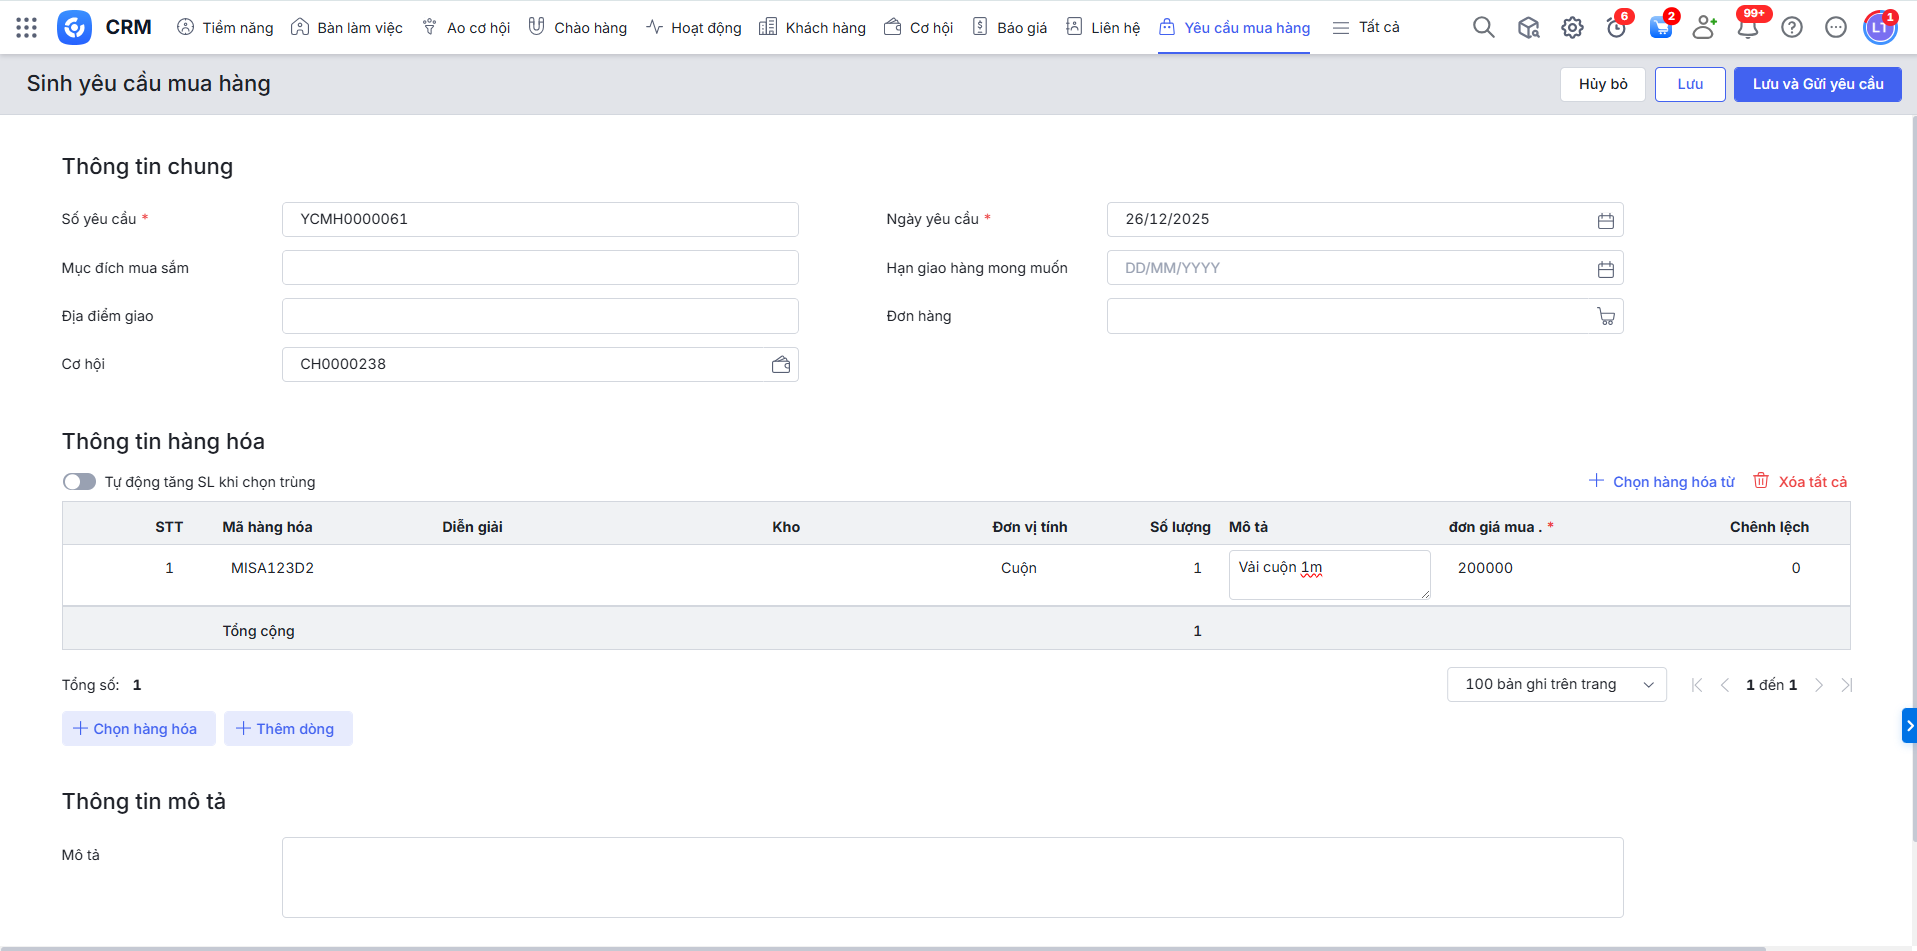This screenshot has width=1917, height=951.
Task: Open the settings gear icon
Action: click(x=1572, y=28)
